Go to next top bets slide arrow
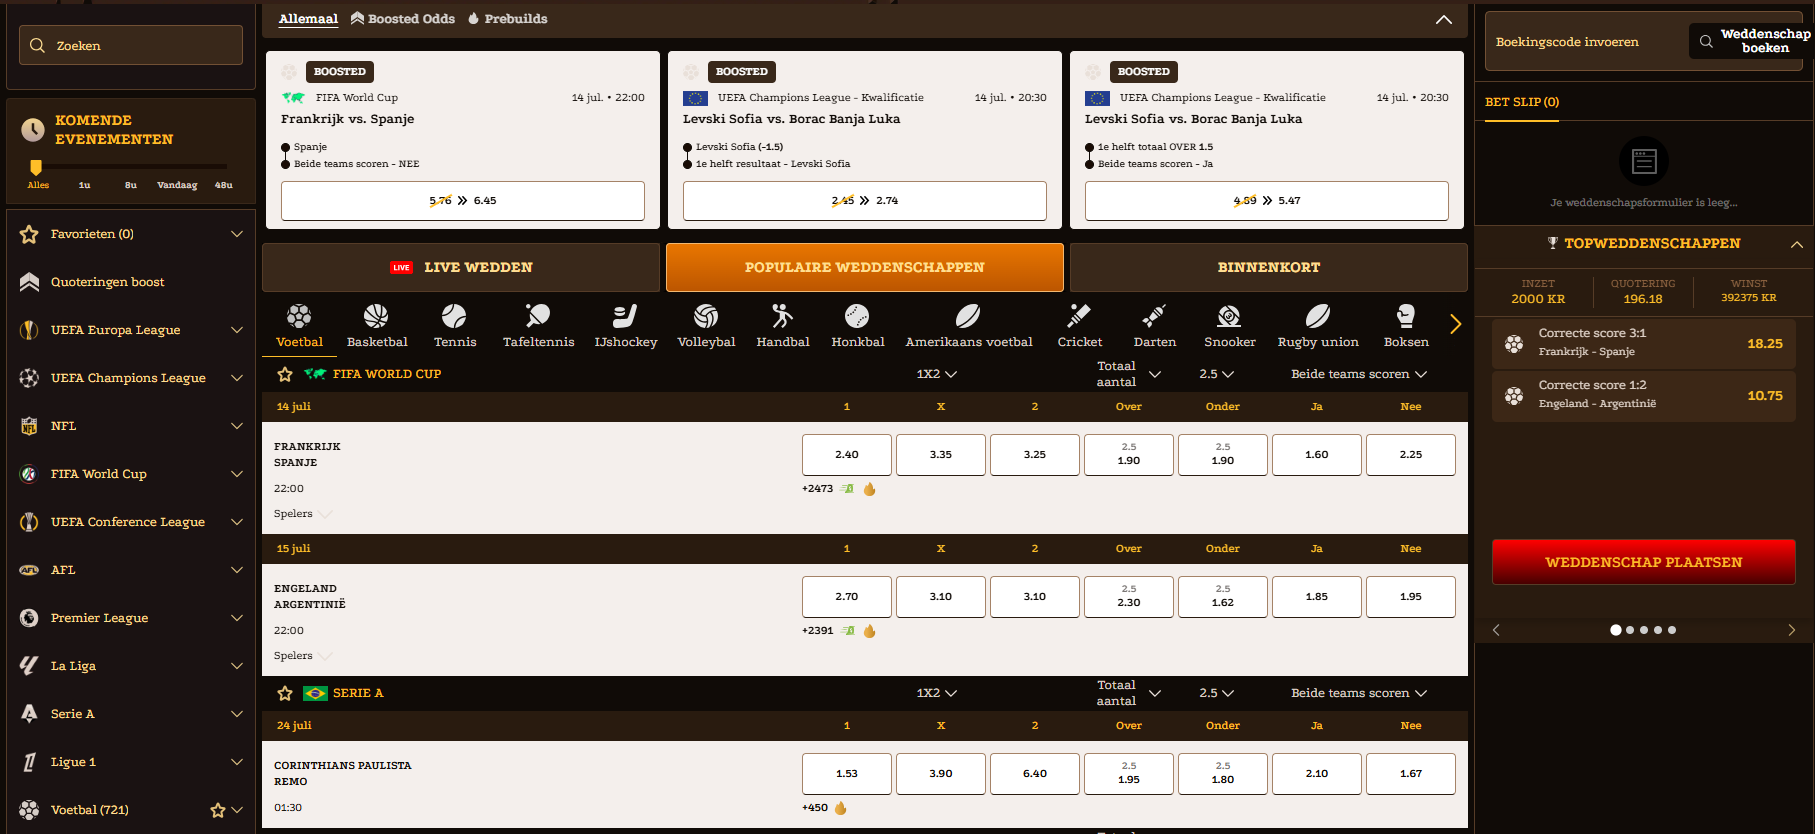 (1791, 630)
